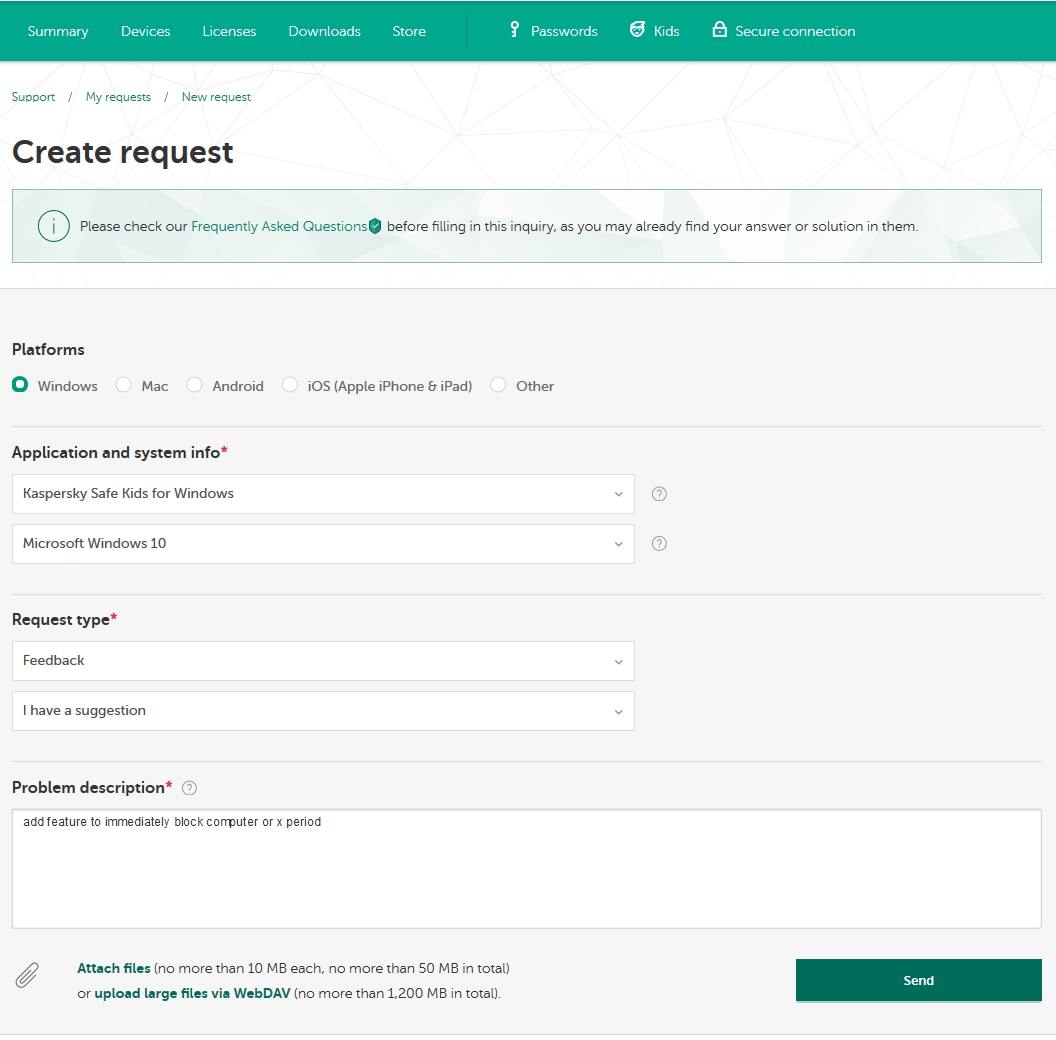Viewport: 1056px width, 1040px height.
Task: Open the Passwords key icon
Action: click(x=515, y=30)
